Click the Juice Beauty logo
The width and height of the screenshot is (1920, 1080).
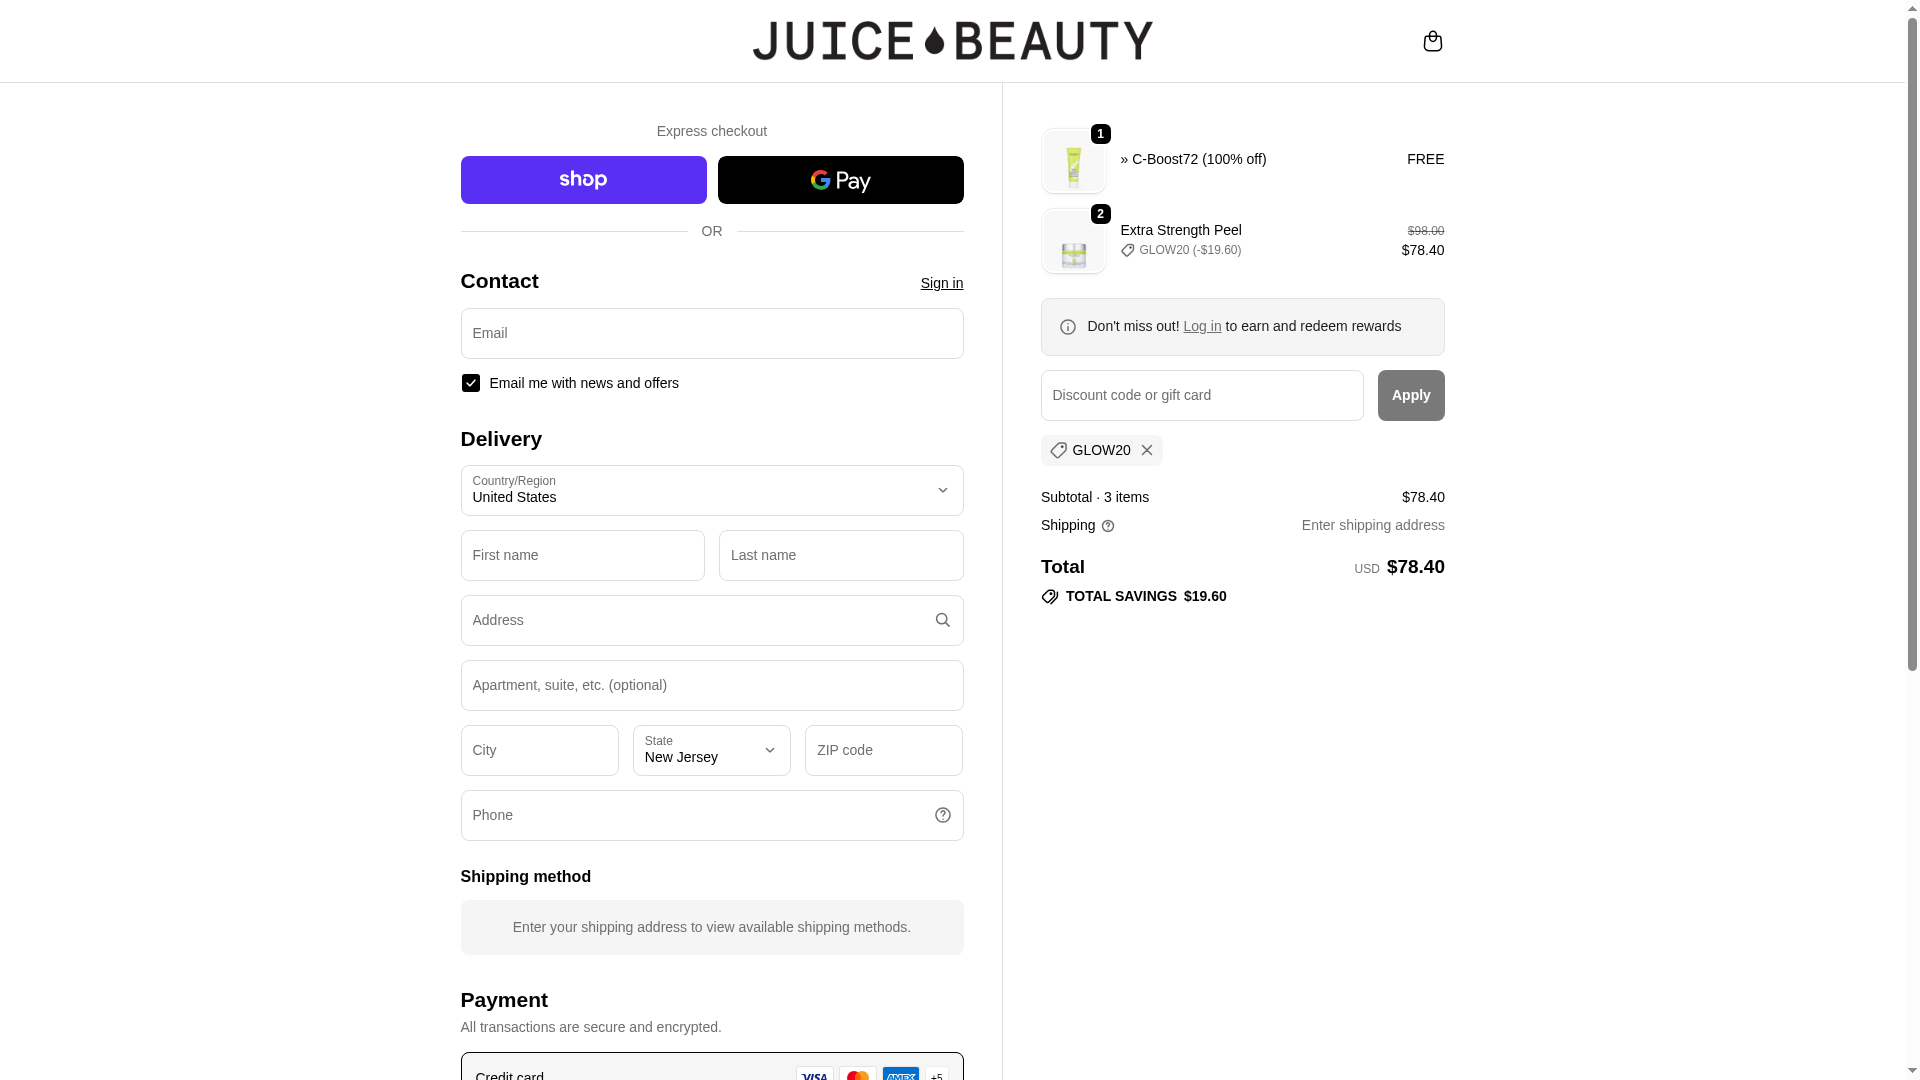(952, 41)
